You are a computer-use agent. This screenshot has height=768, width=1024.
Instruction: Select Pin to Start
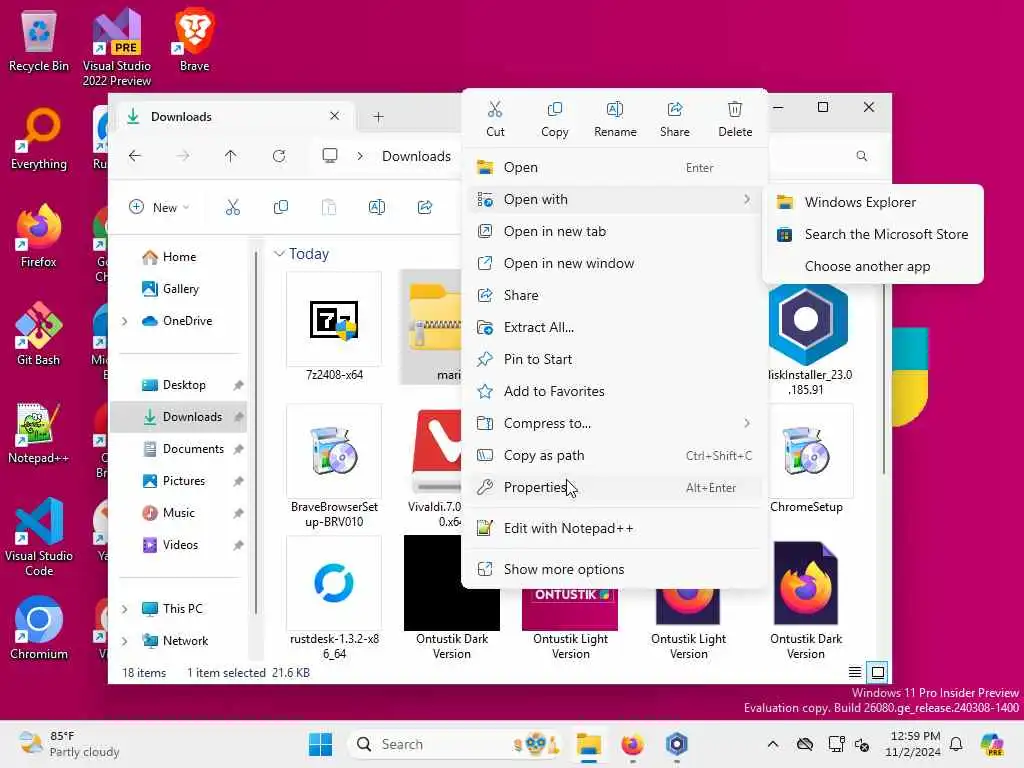[615, 359]
